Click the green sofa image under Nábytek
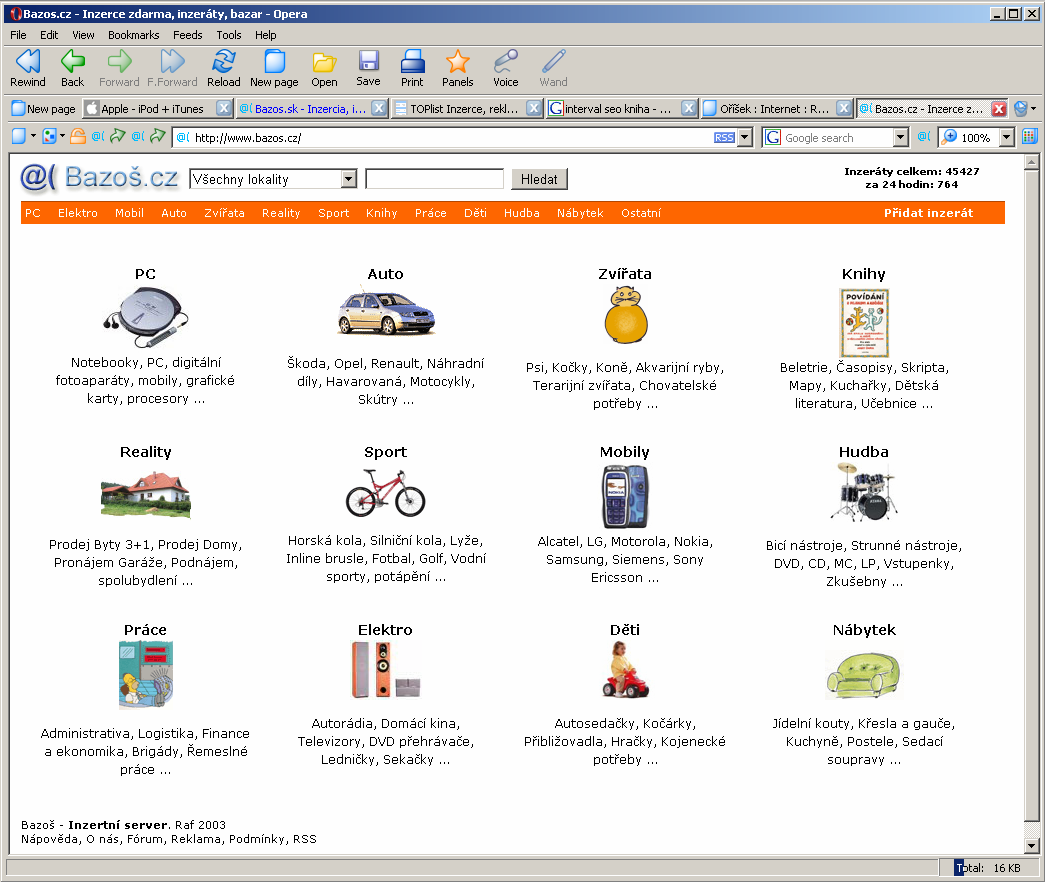The image size is (1045, 882). (864, 675)
